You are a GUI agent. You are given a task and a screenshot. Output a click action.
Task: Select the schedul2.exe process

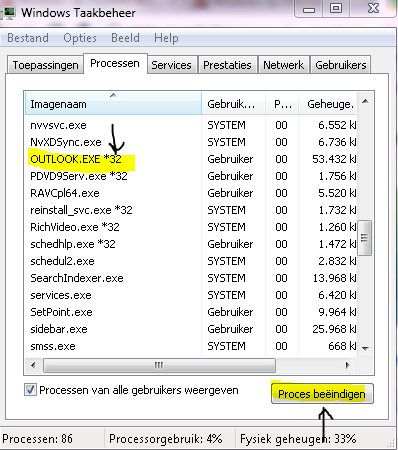191,261
